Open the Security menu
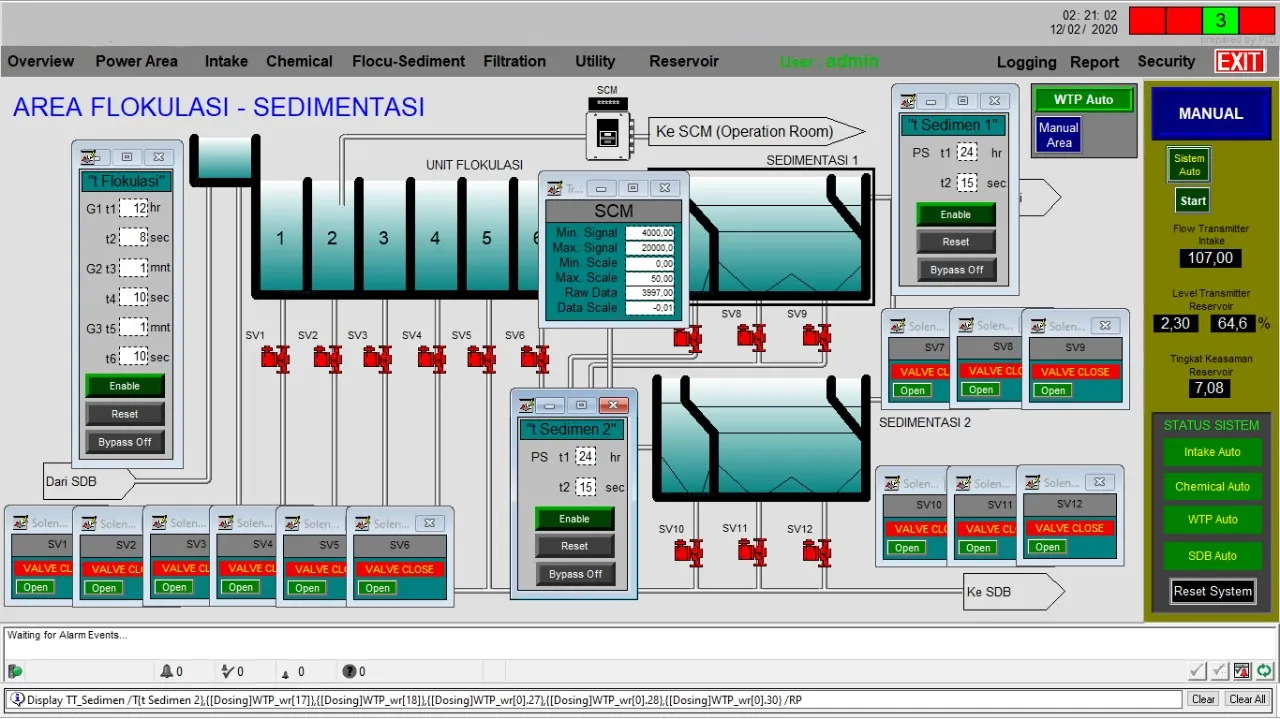 tap(1166, 62)
